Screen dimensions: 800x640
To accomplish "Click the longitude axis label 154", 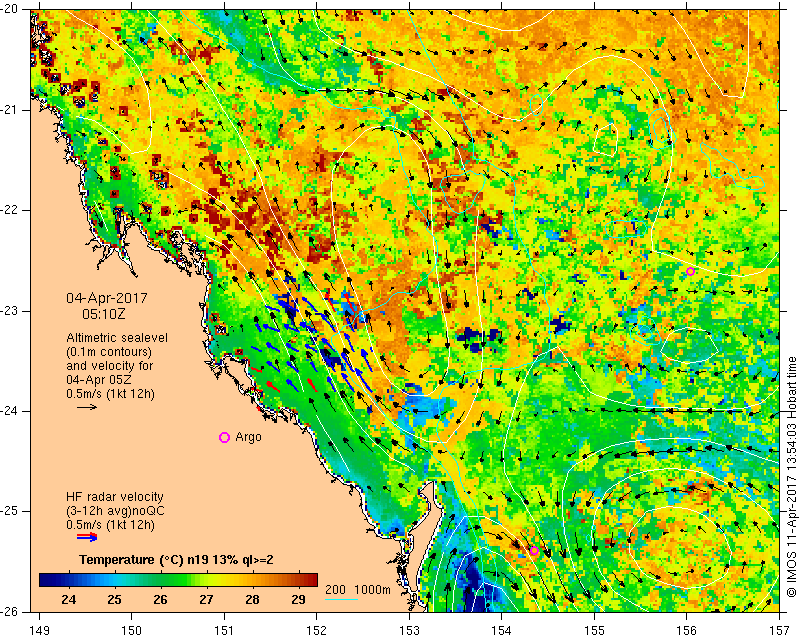I will click(x=502, y=630).
